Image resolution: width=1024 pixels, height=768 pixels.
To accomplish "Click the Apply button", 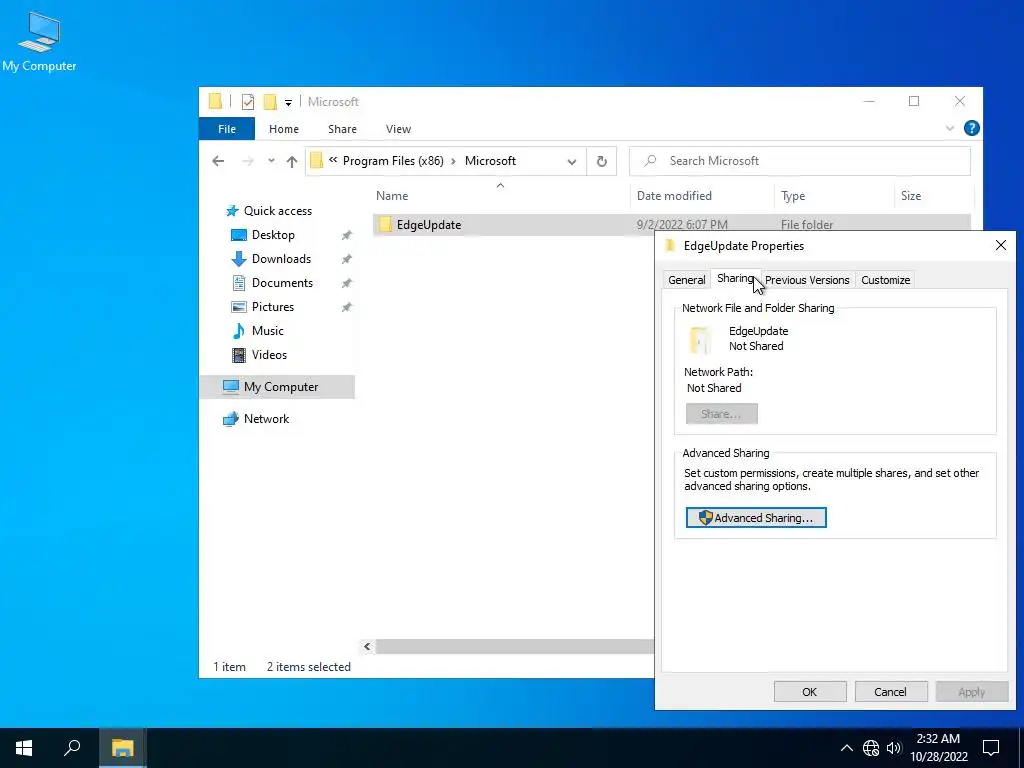I will click(x=972, y=692).
